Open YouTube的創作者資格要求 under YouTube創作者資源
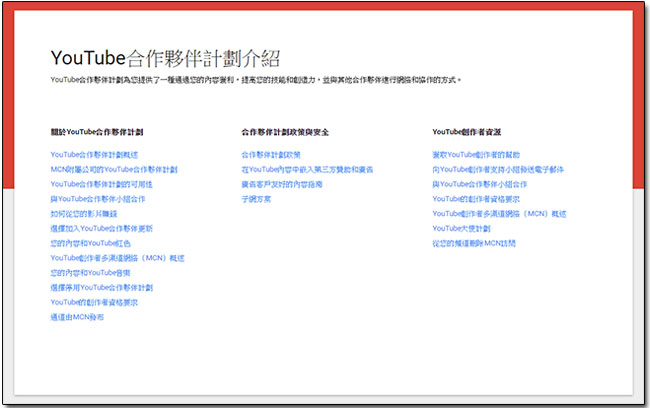 tap(476, 199)
